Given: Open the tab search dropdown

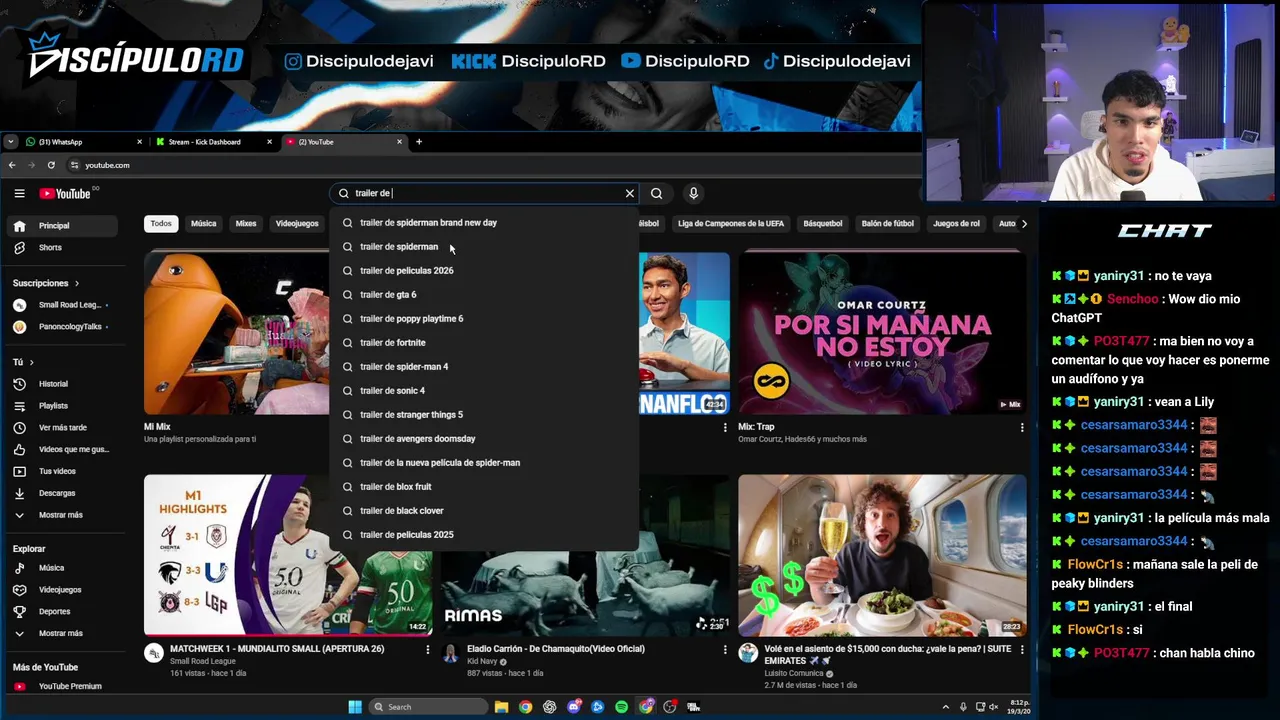Looking at the screenshot, I should pos(10,142).
